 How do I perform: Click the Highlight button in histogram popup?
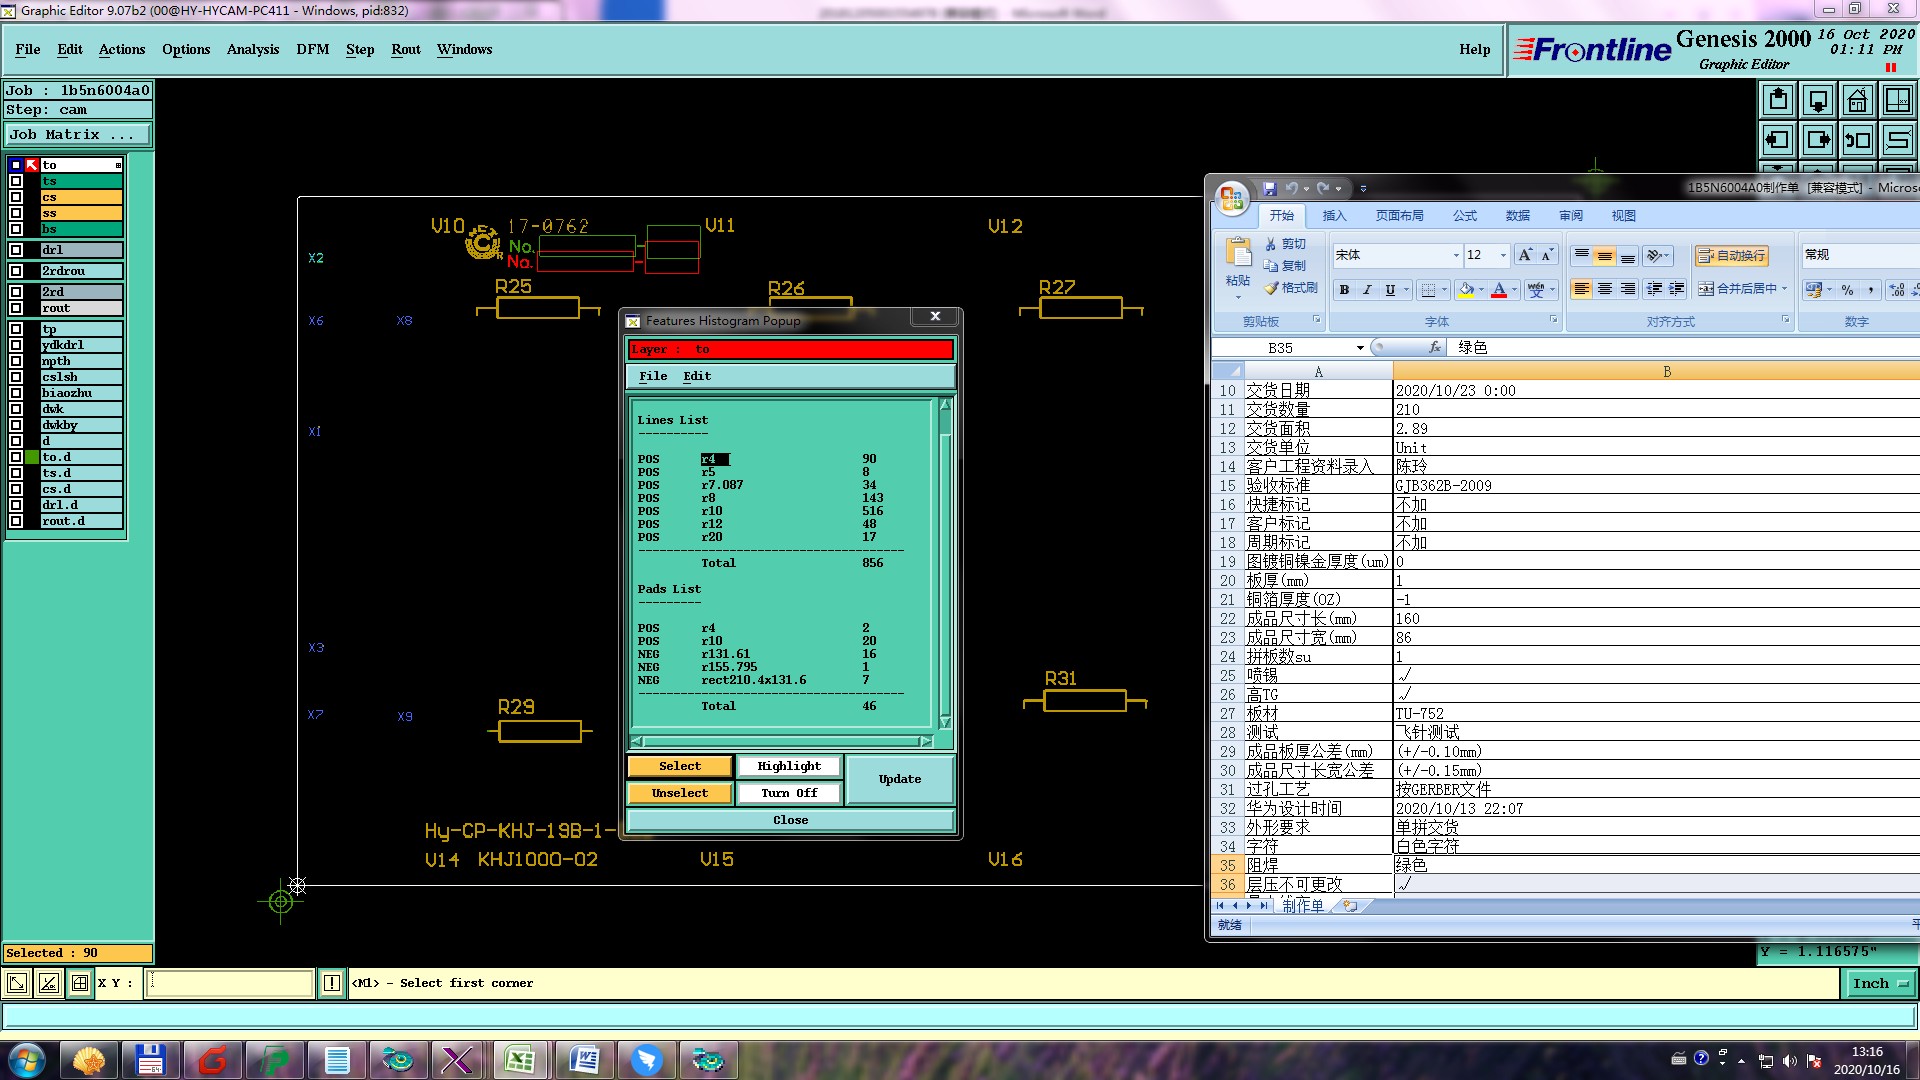coord(788,766)
